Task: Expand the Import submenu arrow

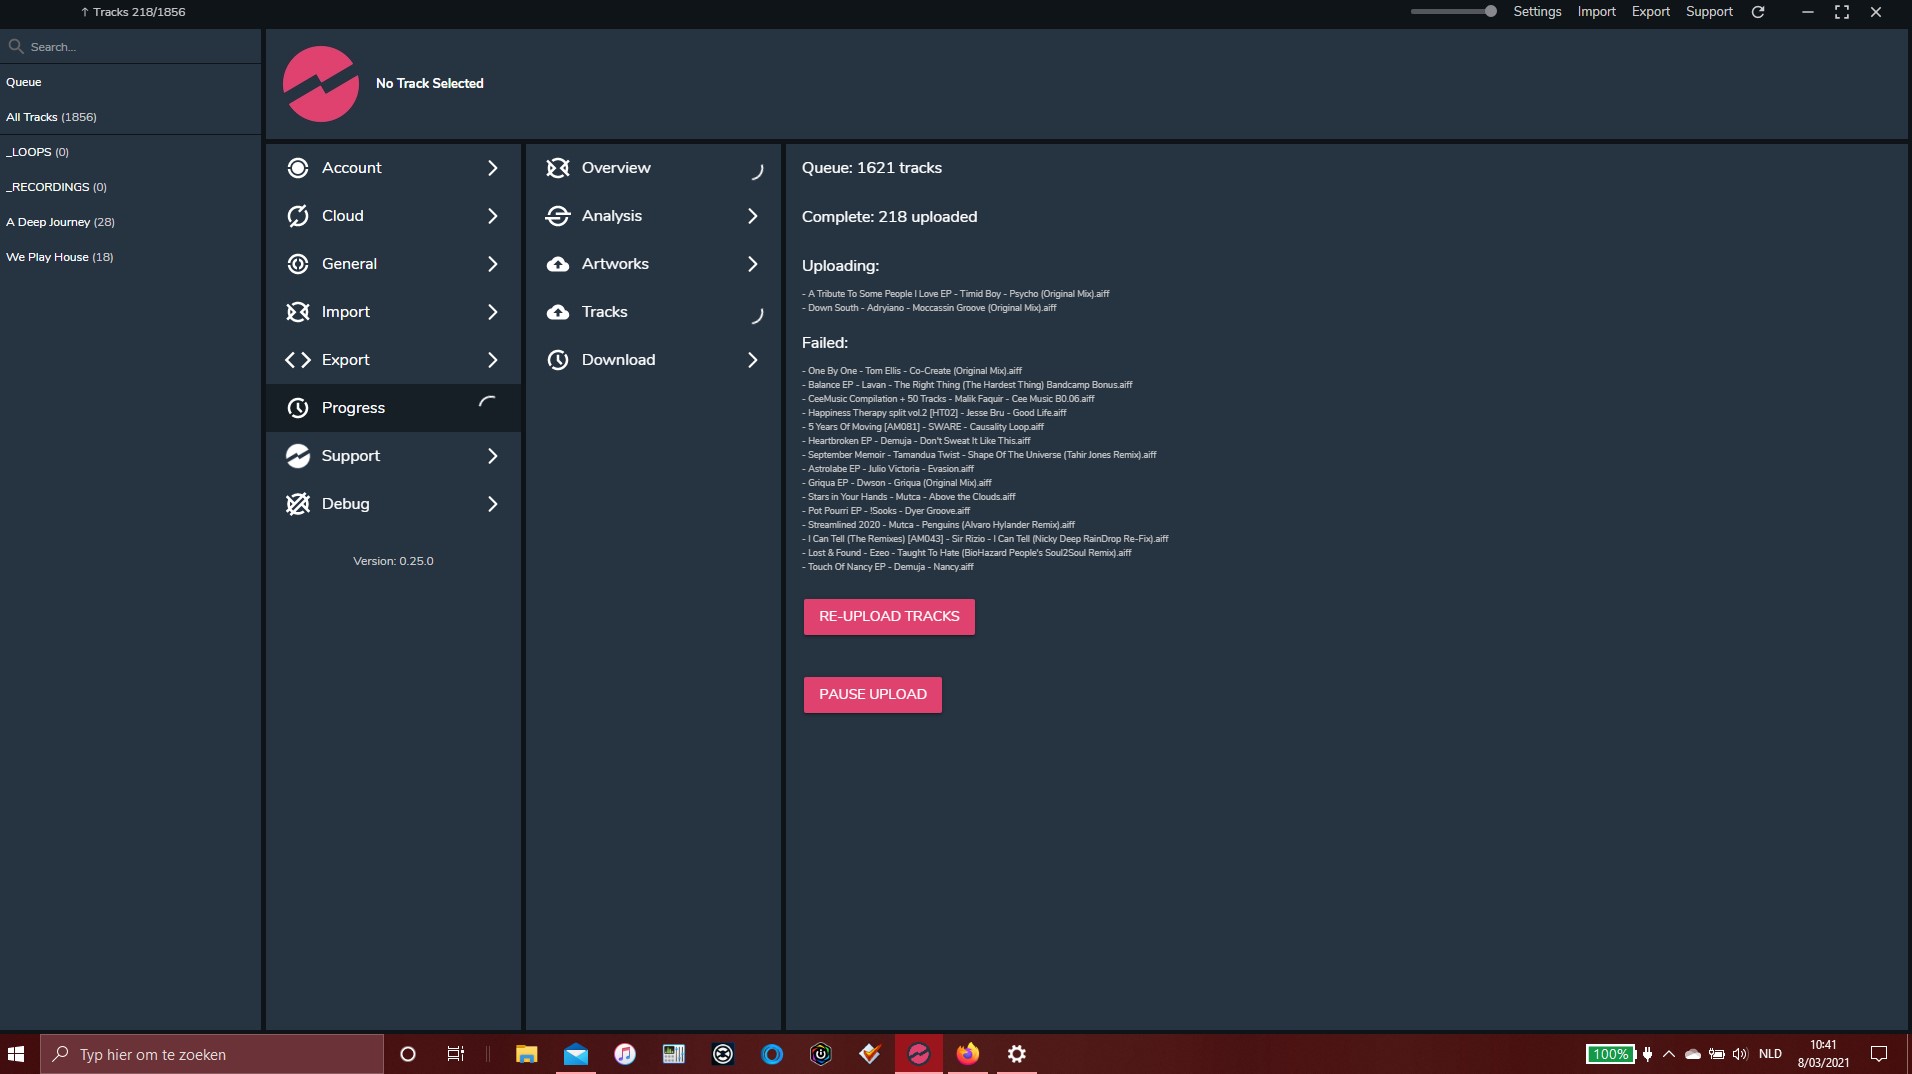Action: coord(492,312)
